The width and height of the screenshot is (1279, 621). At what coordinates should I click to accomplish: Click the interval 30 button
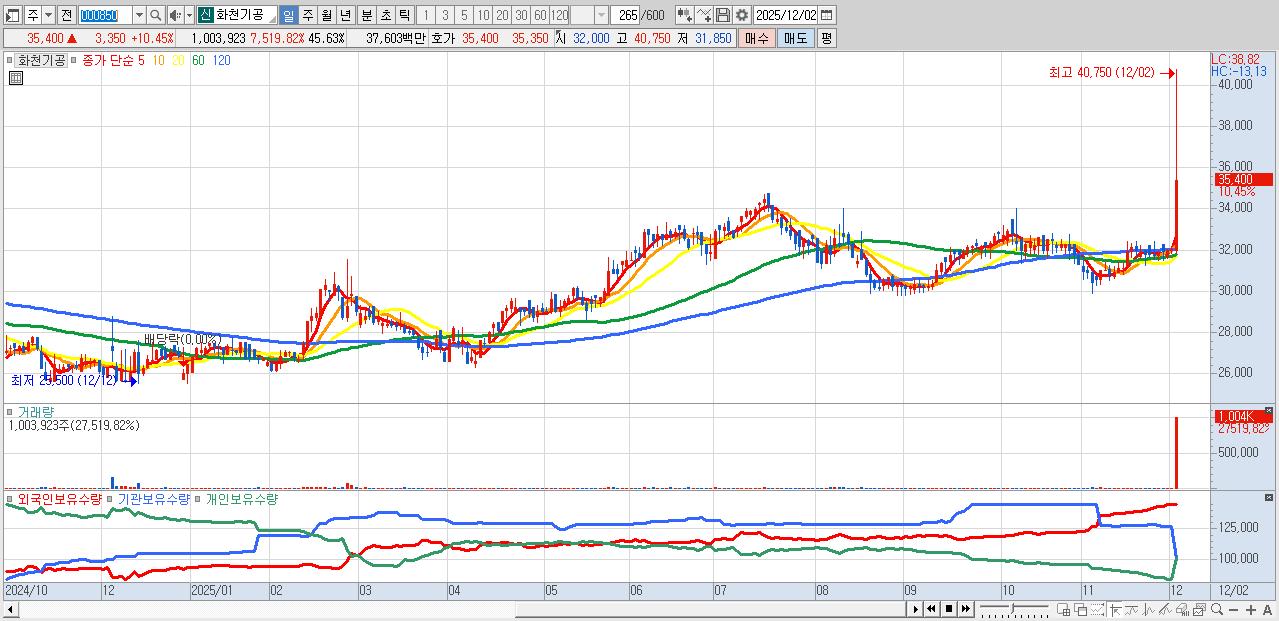pyautogui.click(x=521, y=15)
